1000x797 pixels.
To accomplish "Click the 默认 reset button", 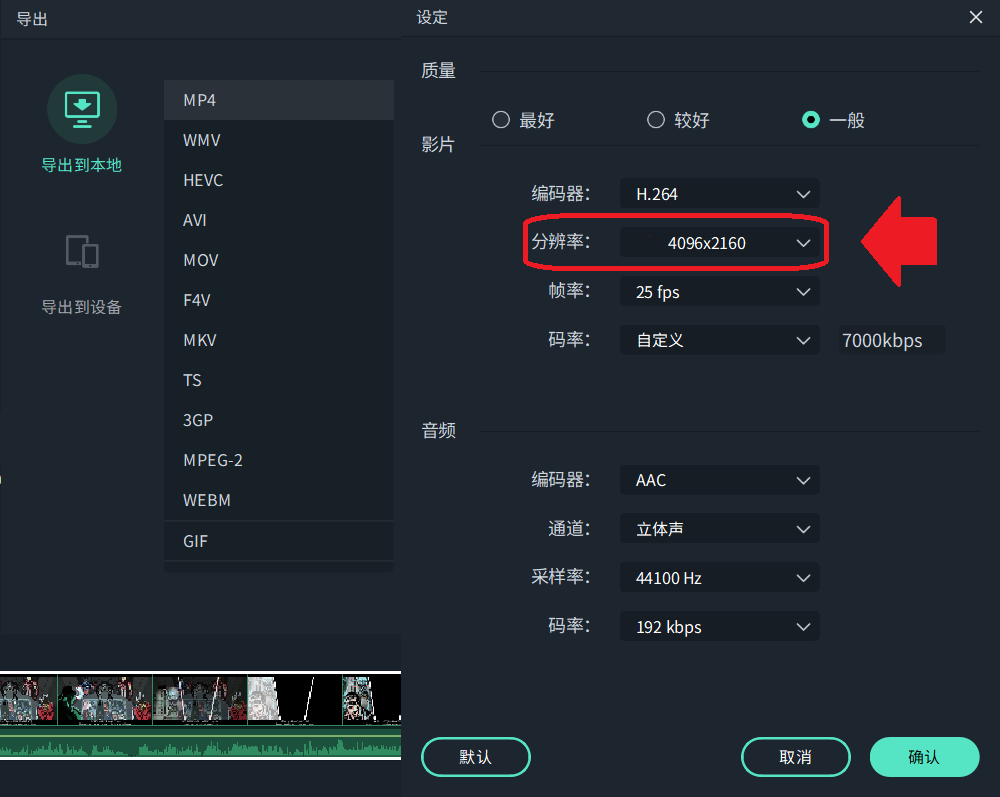I will [476, 757].
